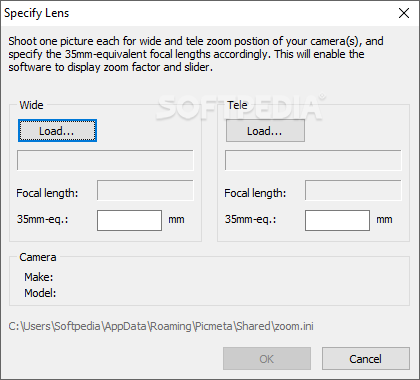Click Tele 35mm-eq. millimeter input box
This screenshot has height=380, width=420.
(337, 220)
